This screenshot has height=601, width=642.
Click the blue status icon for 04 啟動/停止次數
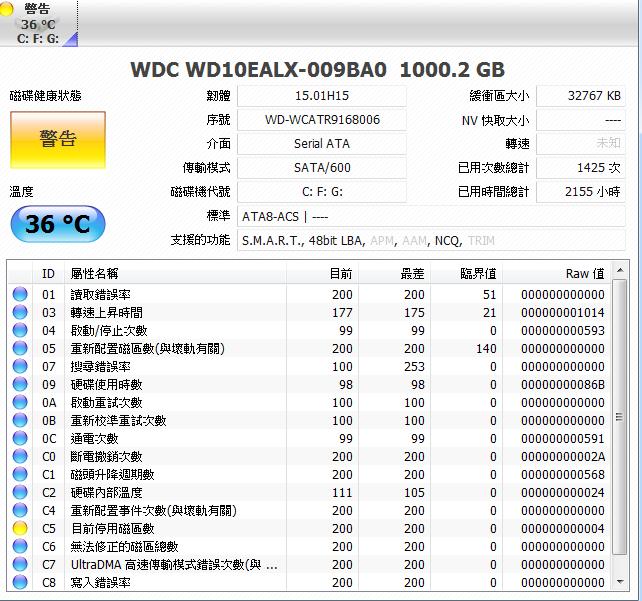coord(20,330)
